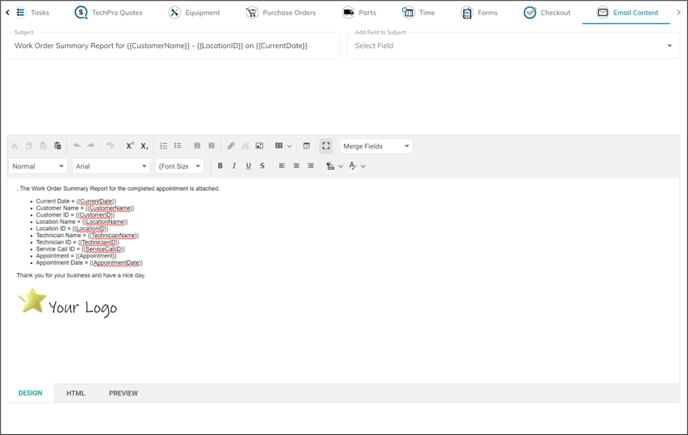Open the Forms tab
This screenshot has width=688, height=435.
tap(479, 13)
